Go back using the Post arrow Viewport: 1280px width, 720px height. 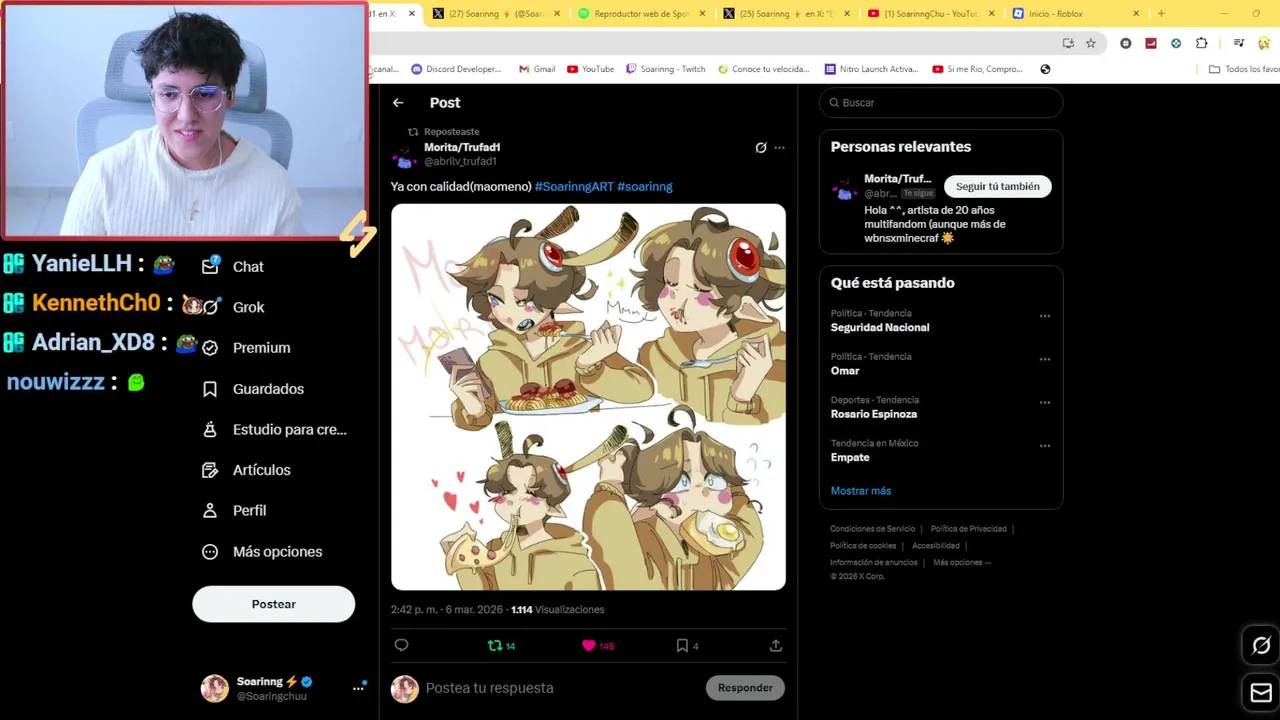pos(398,103)
